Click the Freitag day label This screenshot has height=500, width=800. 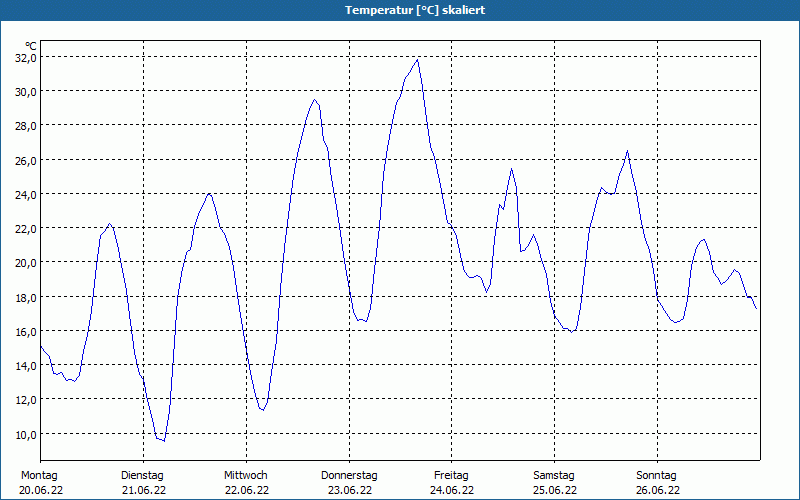pyautogui.click(x=451, y=475)
